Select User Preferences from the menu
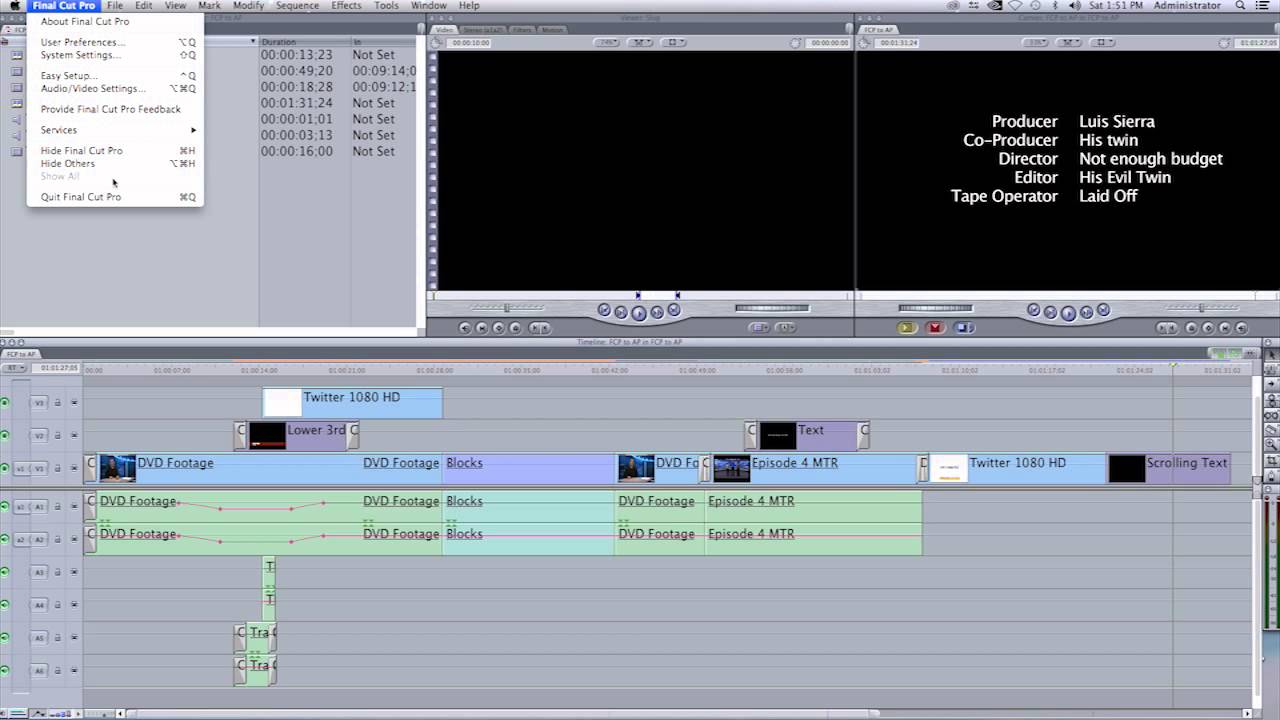The width and height of the screenshot is (1280, 720). [x=115, y=42]
